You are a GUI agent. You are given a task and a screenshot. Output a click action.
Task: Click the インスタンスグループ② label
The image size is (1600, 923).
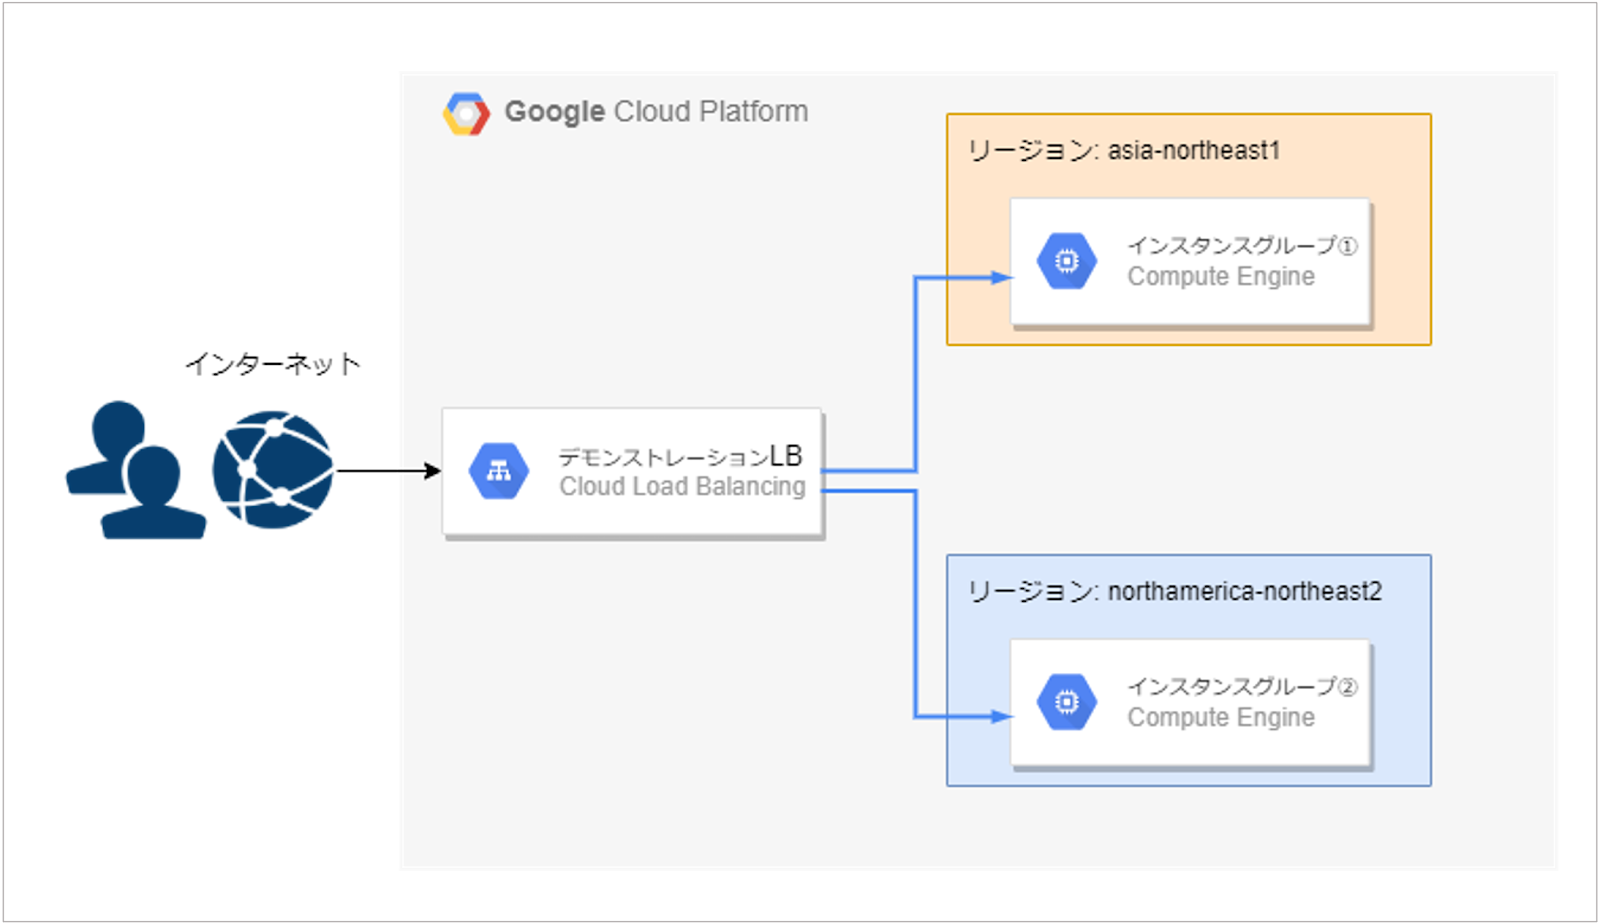click(1243, 686)
